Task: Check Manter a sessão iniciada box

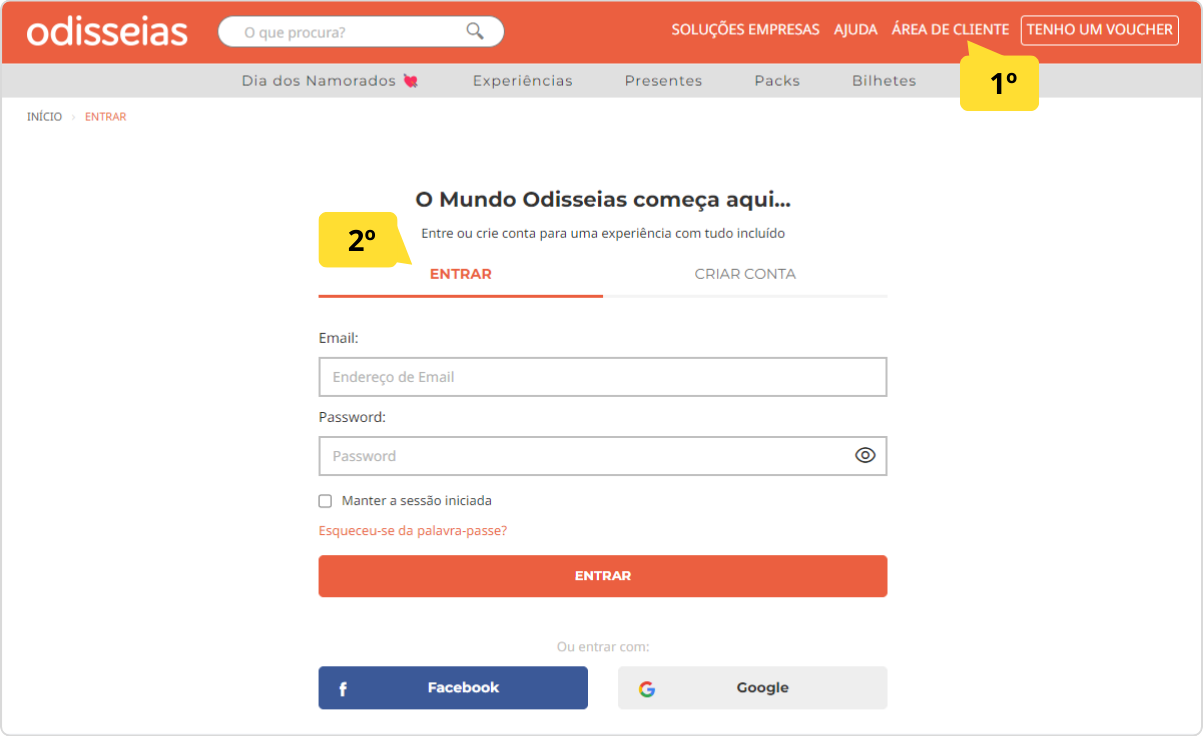Action: coord(325,501)
